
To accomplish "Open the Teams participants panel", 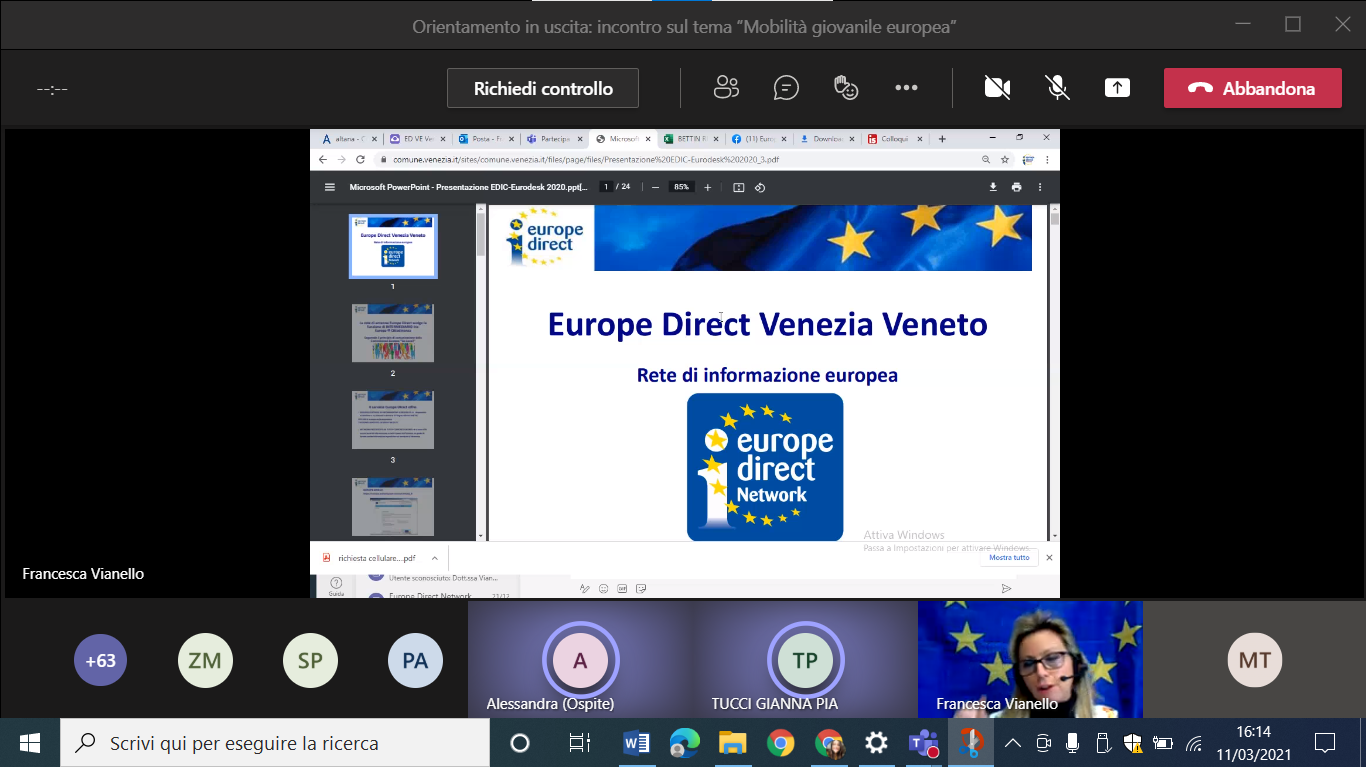I will tap(726, 88).
